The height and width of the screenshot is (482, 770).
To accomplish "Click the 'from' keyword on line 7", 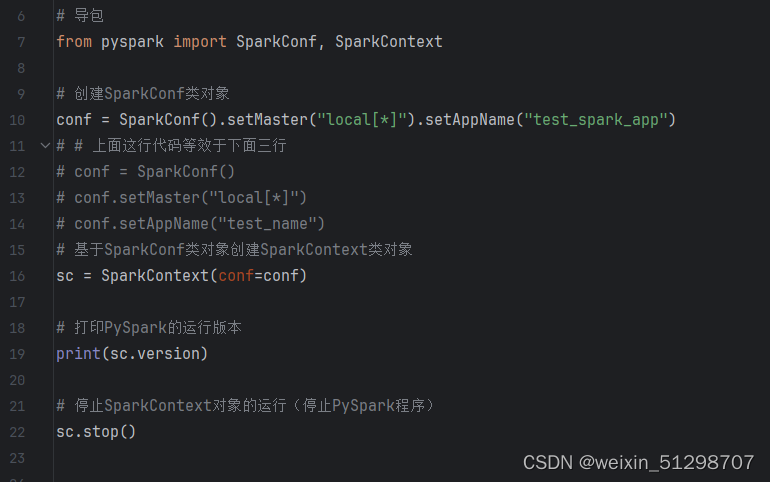I will pos(74,42).
